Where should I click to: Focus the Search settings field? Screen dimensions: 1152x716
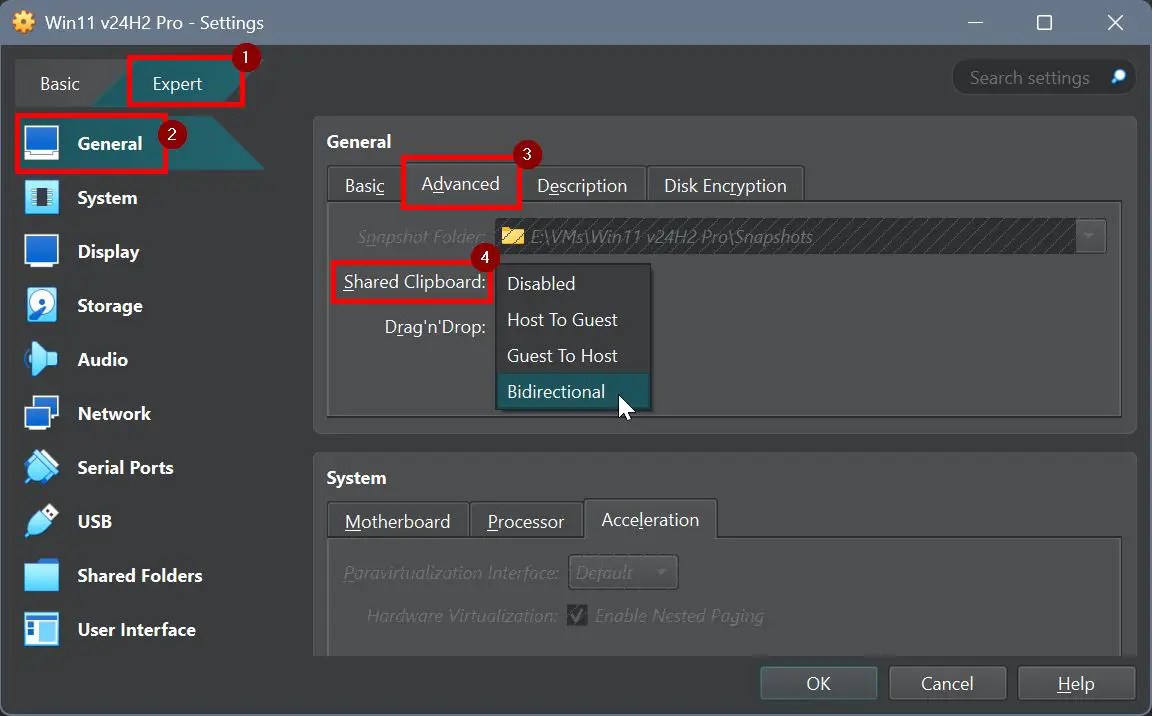pyautogui.click(x=1043, y=77)
